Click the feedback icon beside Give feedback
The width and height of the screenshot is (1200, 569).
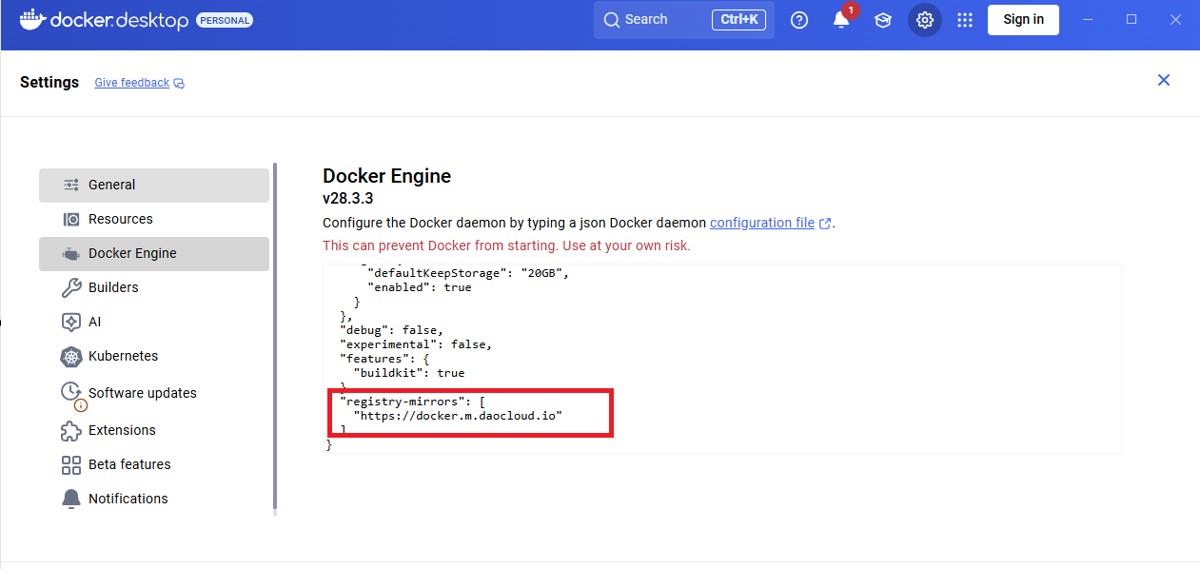179,84
